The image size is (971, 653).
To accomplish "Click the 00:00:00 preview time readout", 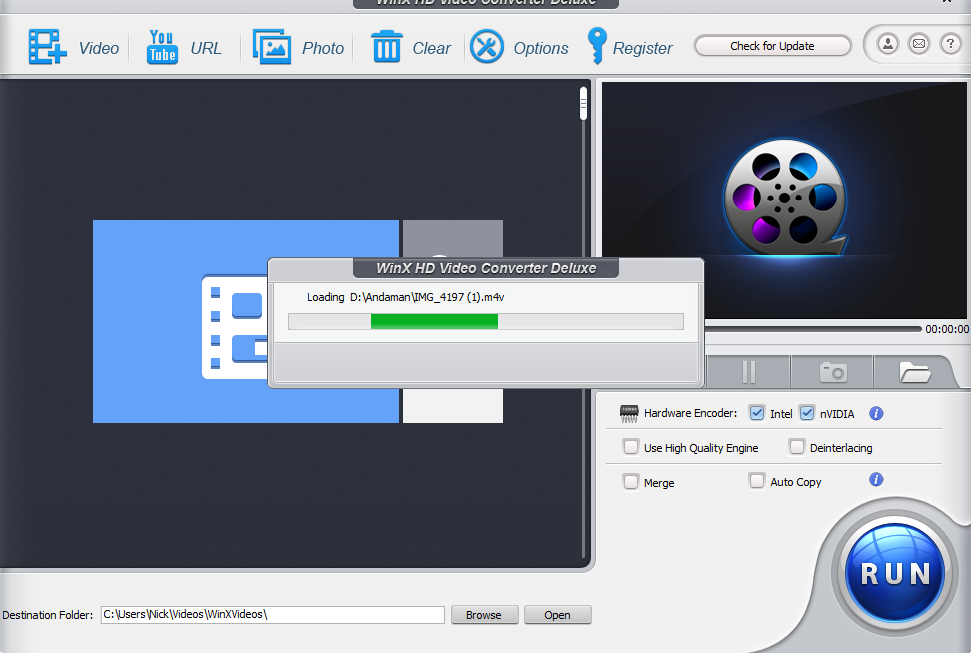I will coord(947,329).
